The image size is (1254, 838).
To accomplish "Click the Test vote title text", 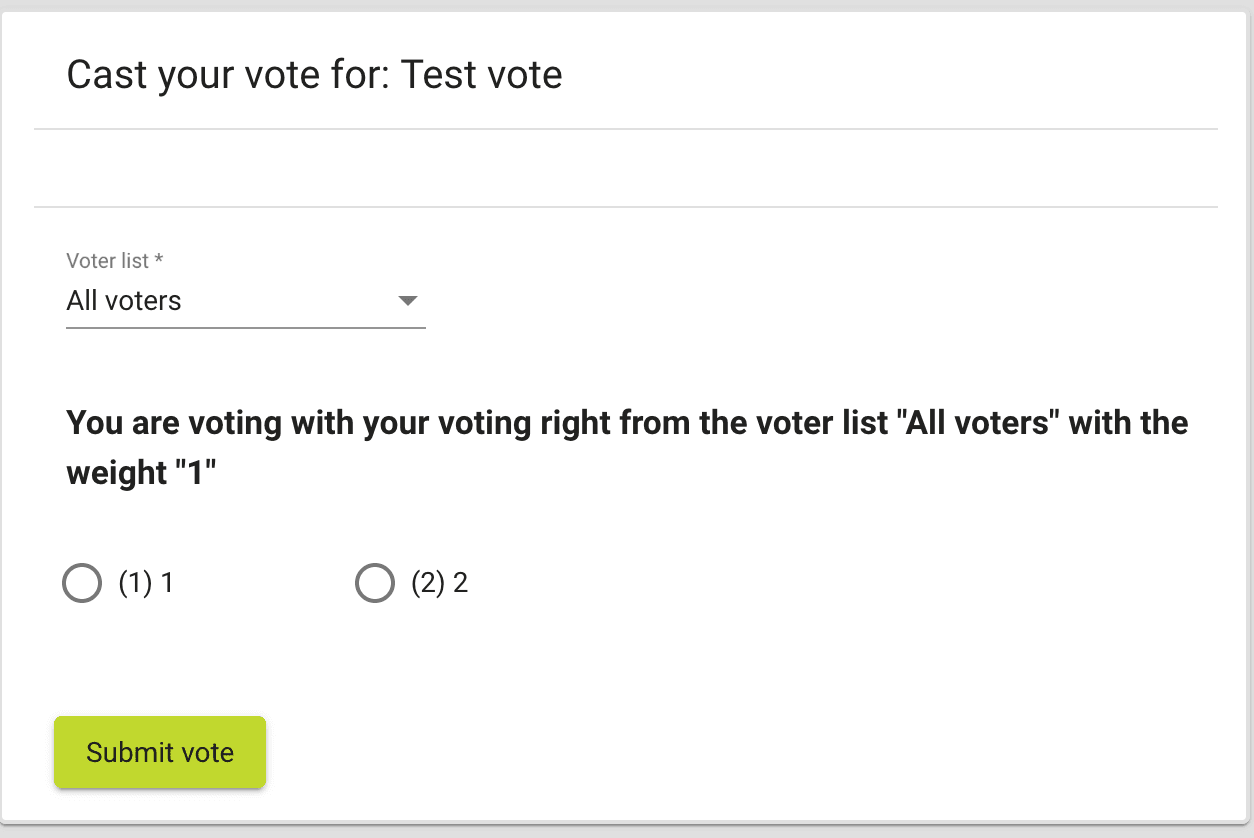I will click(482, 74).
